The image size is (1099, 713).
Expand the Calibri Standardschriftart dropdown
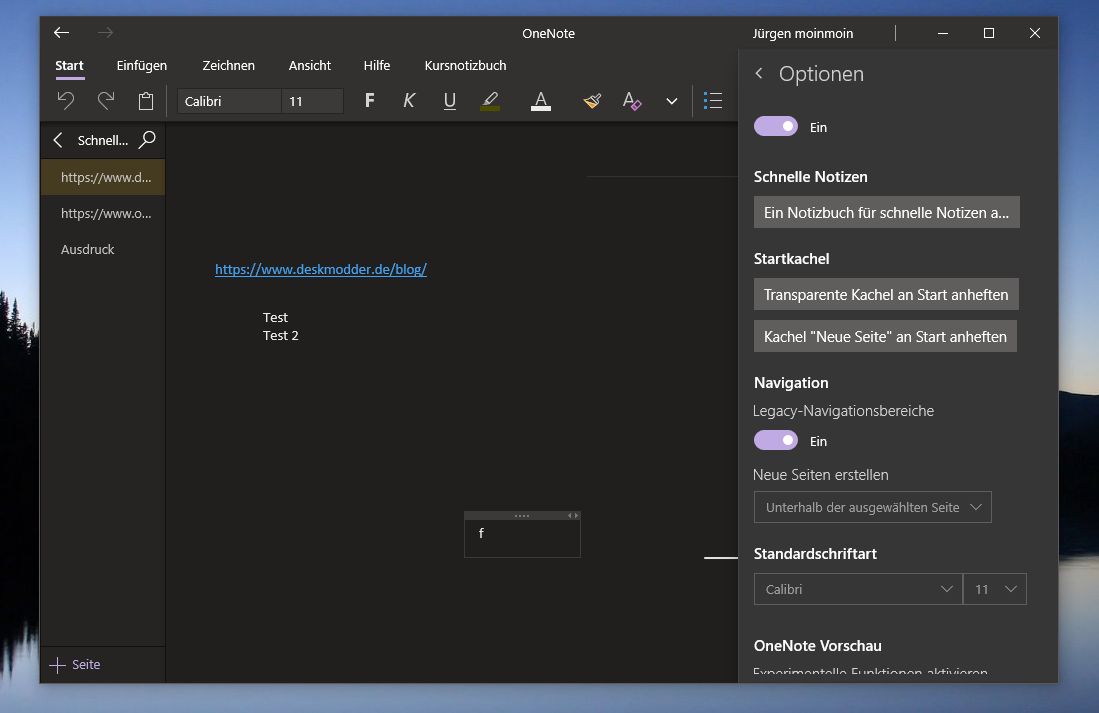point(858,589)
